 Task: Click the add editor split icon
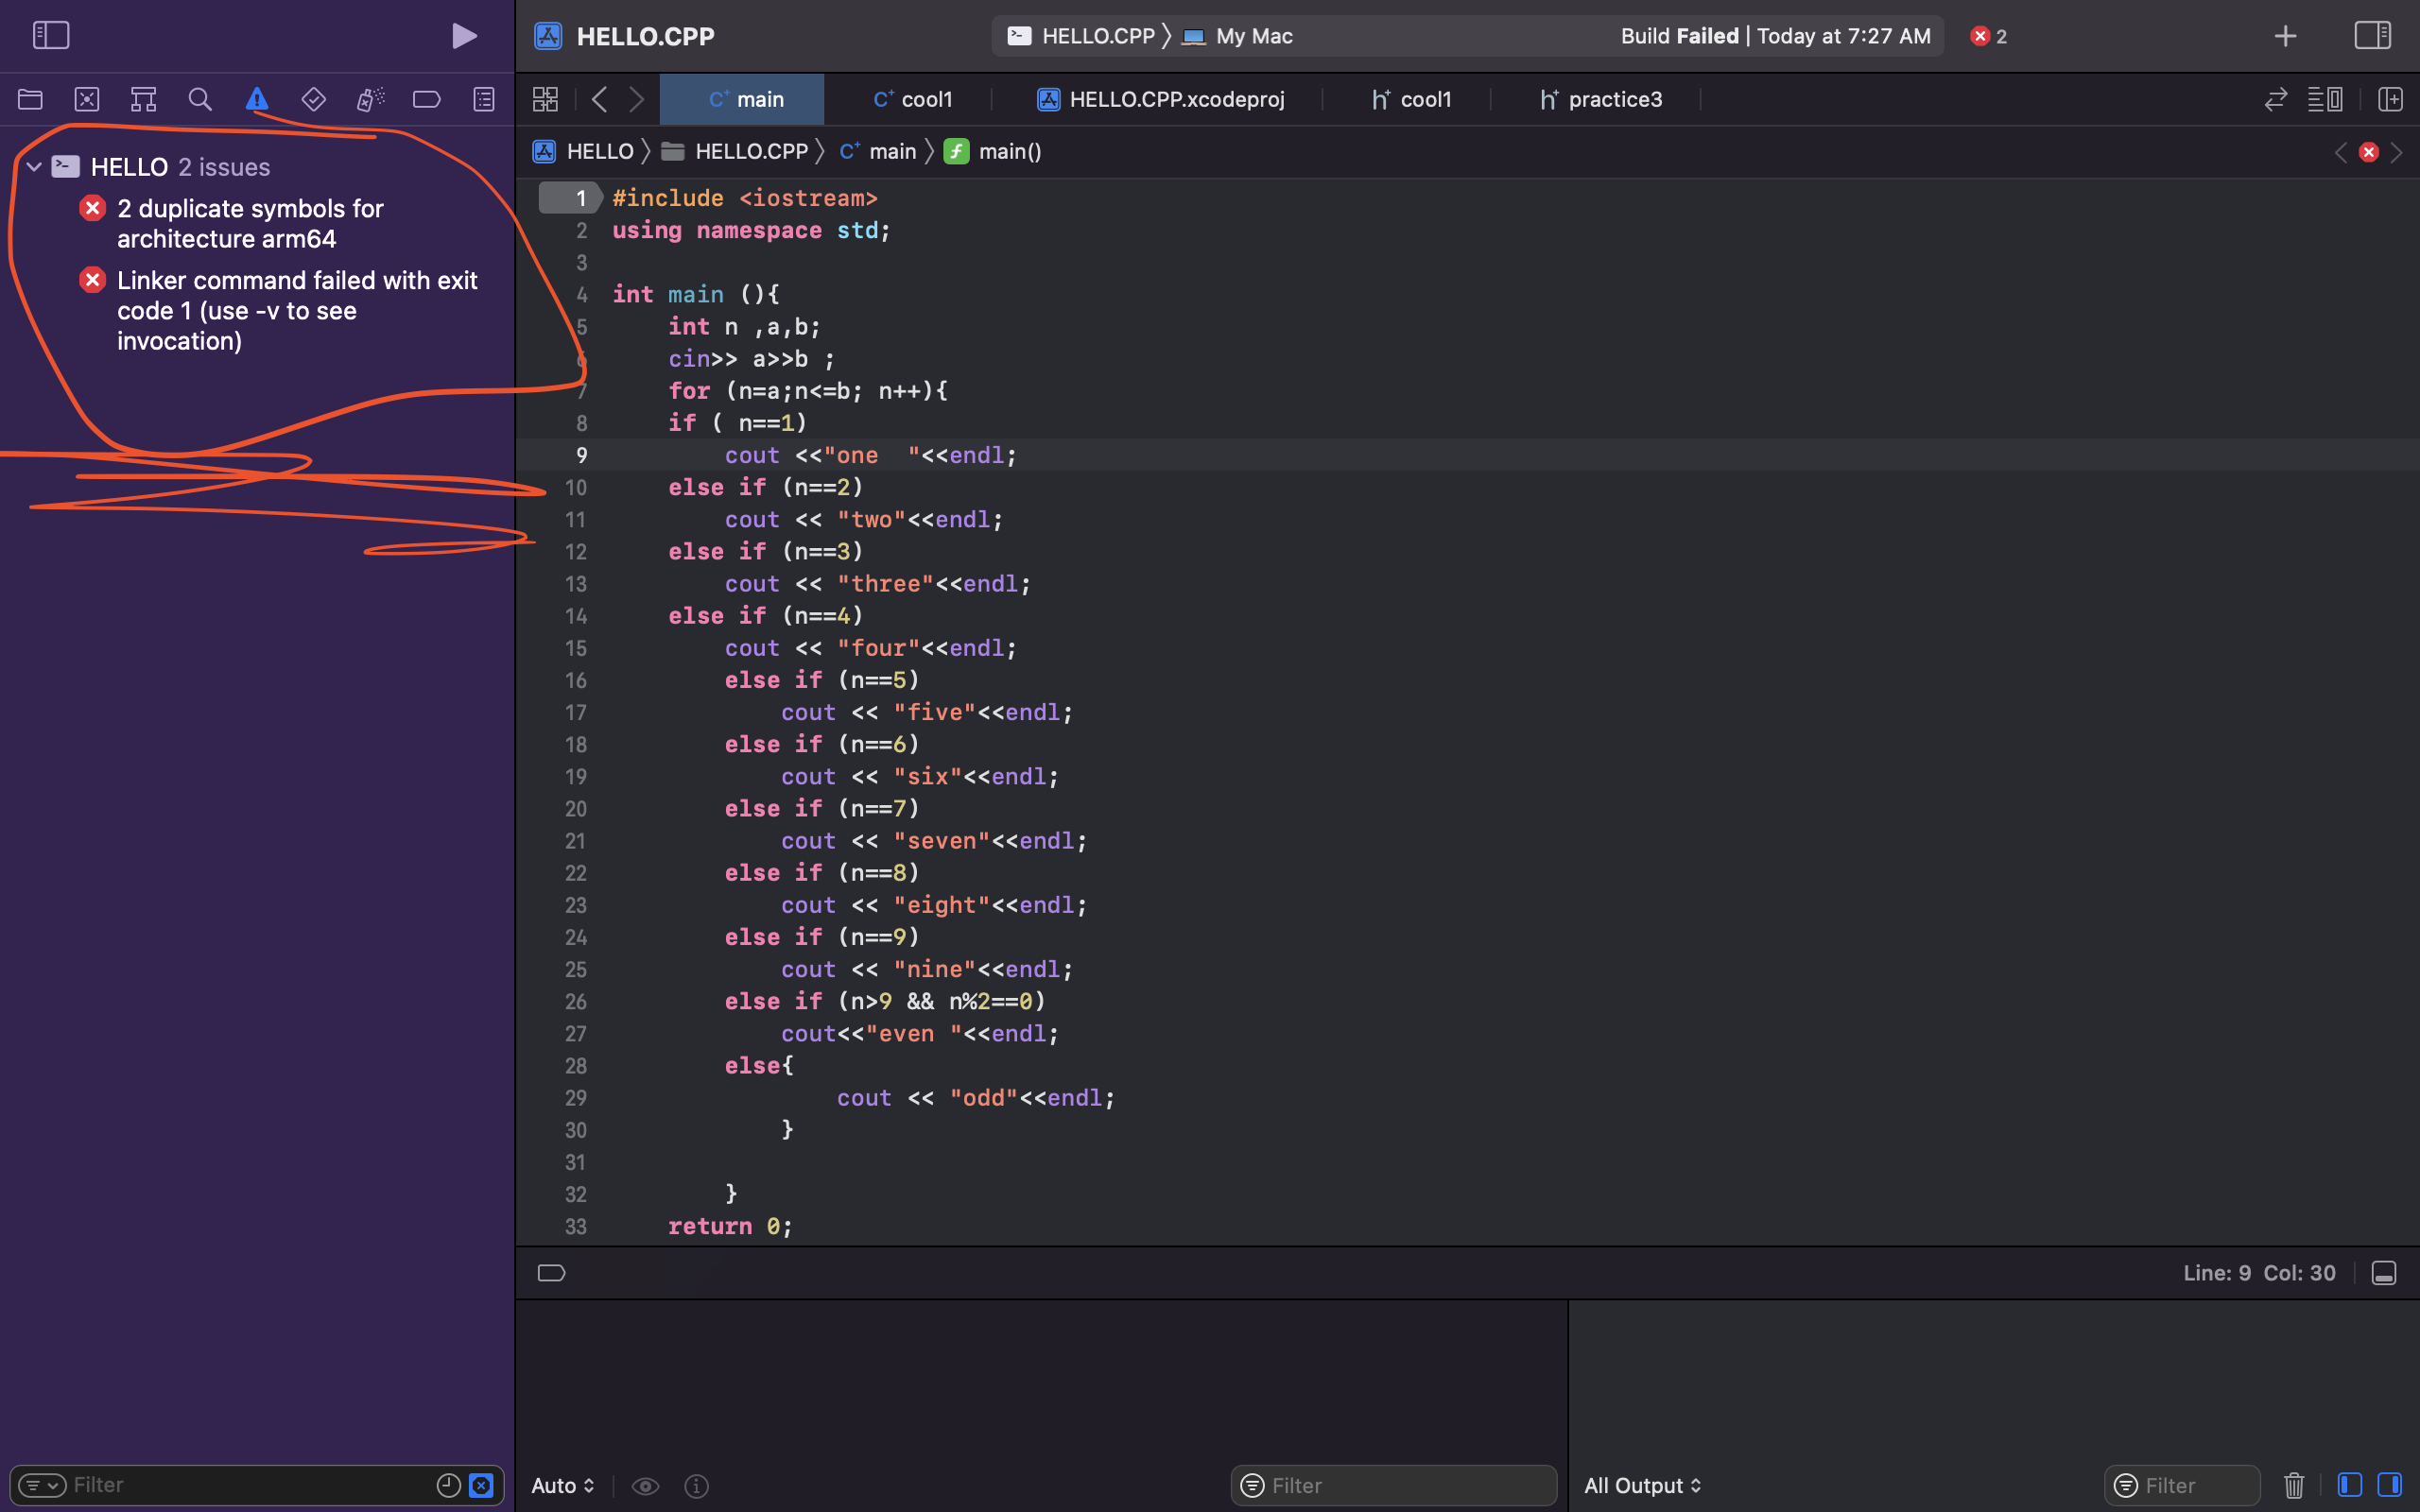2390,99
